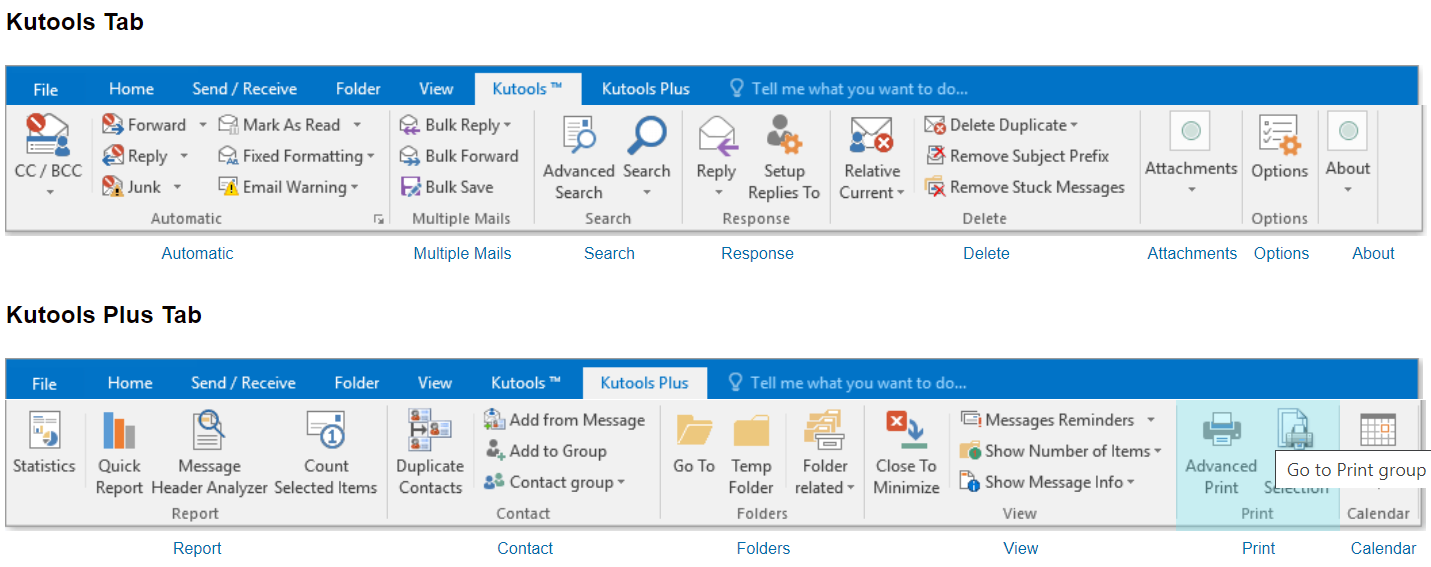This screenshot has width=1431, height=567.
Task: Click the Count Selected Items icon
Action: 326,431
